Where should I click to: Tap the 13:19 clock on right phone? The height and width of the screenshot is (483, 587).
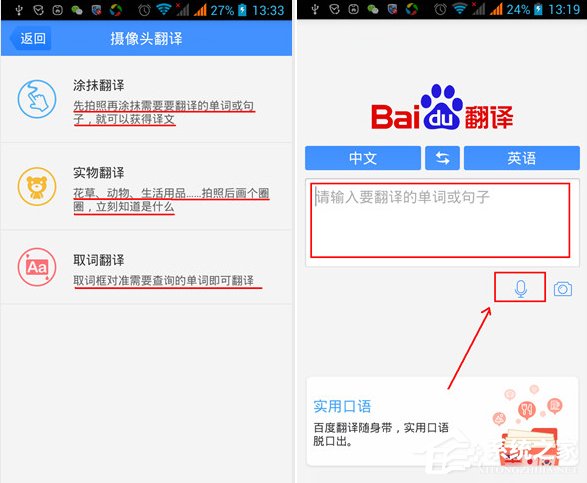(564, 10)
